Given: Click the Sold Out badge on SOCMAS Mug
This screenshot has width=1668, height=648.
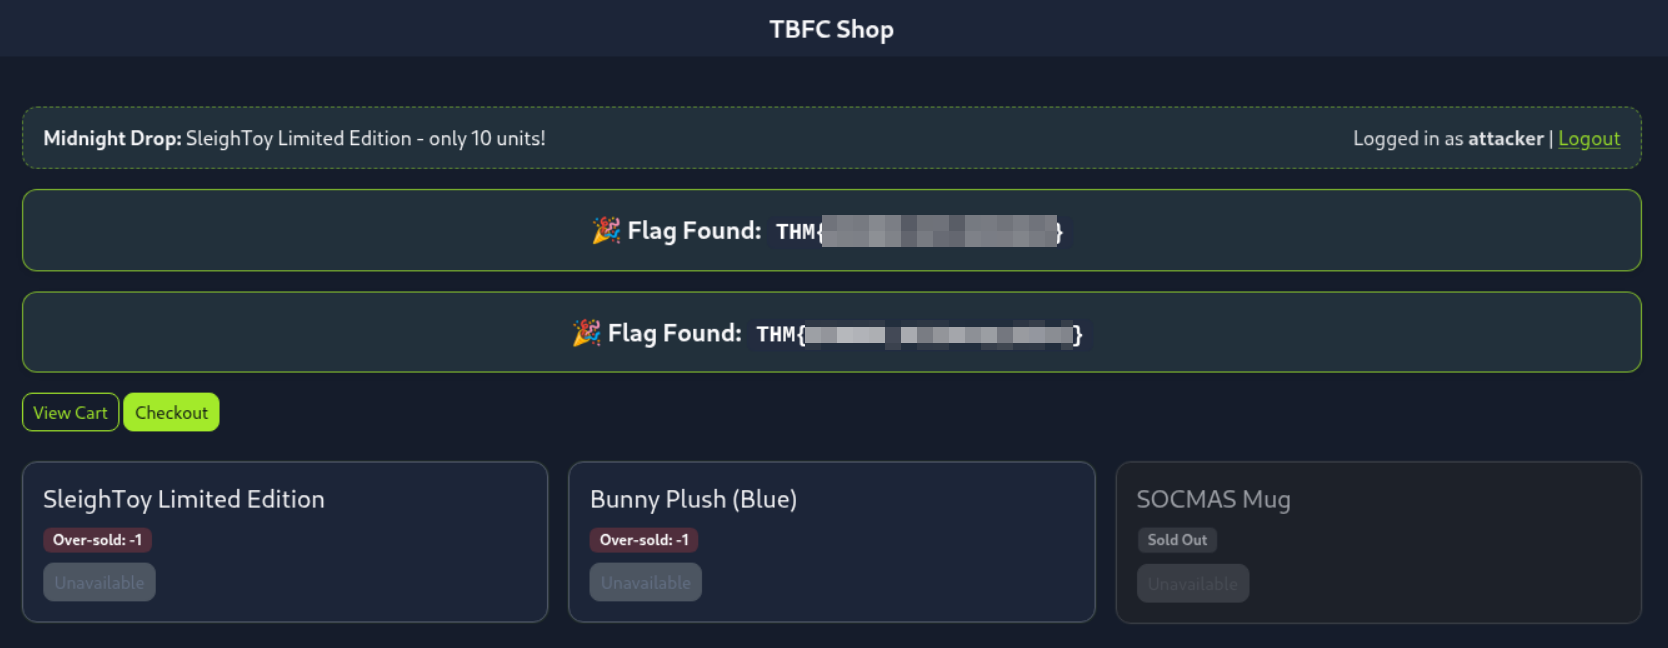Looking at the screenshot, I should click(1177, 540).
